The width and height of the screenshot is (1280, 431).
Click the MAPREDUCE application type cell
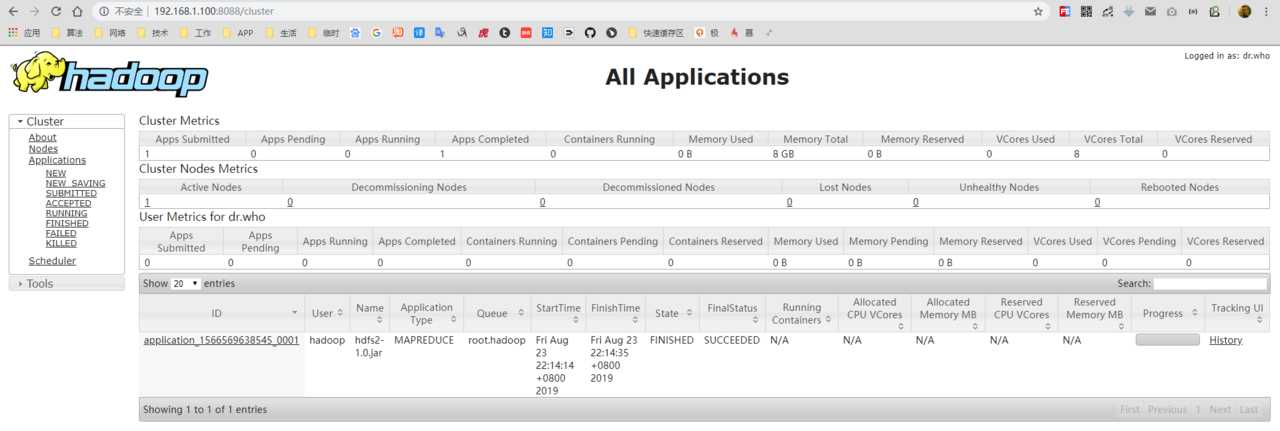426,340
